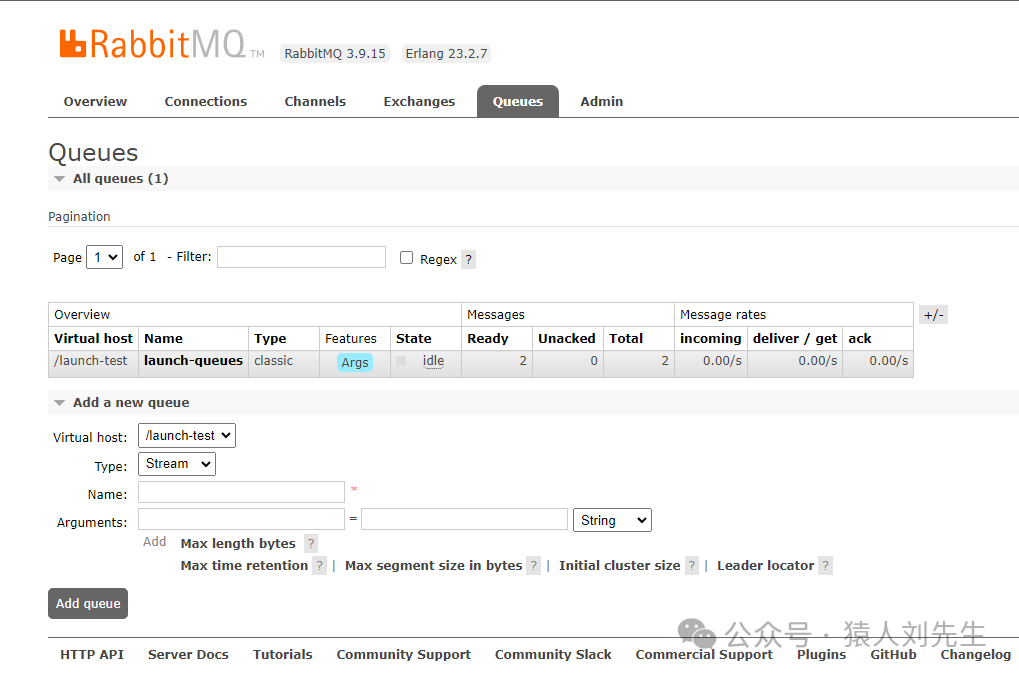Click the Max time retention argument link

tap(244, 566)
